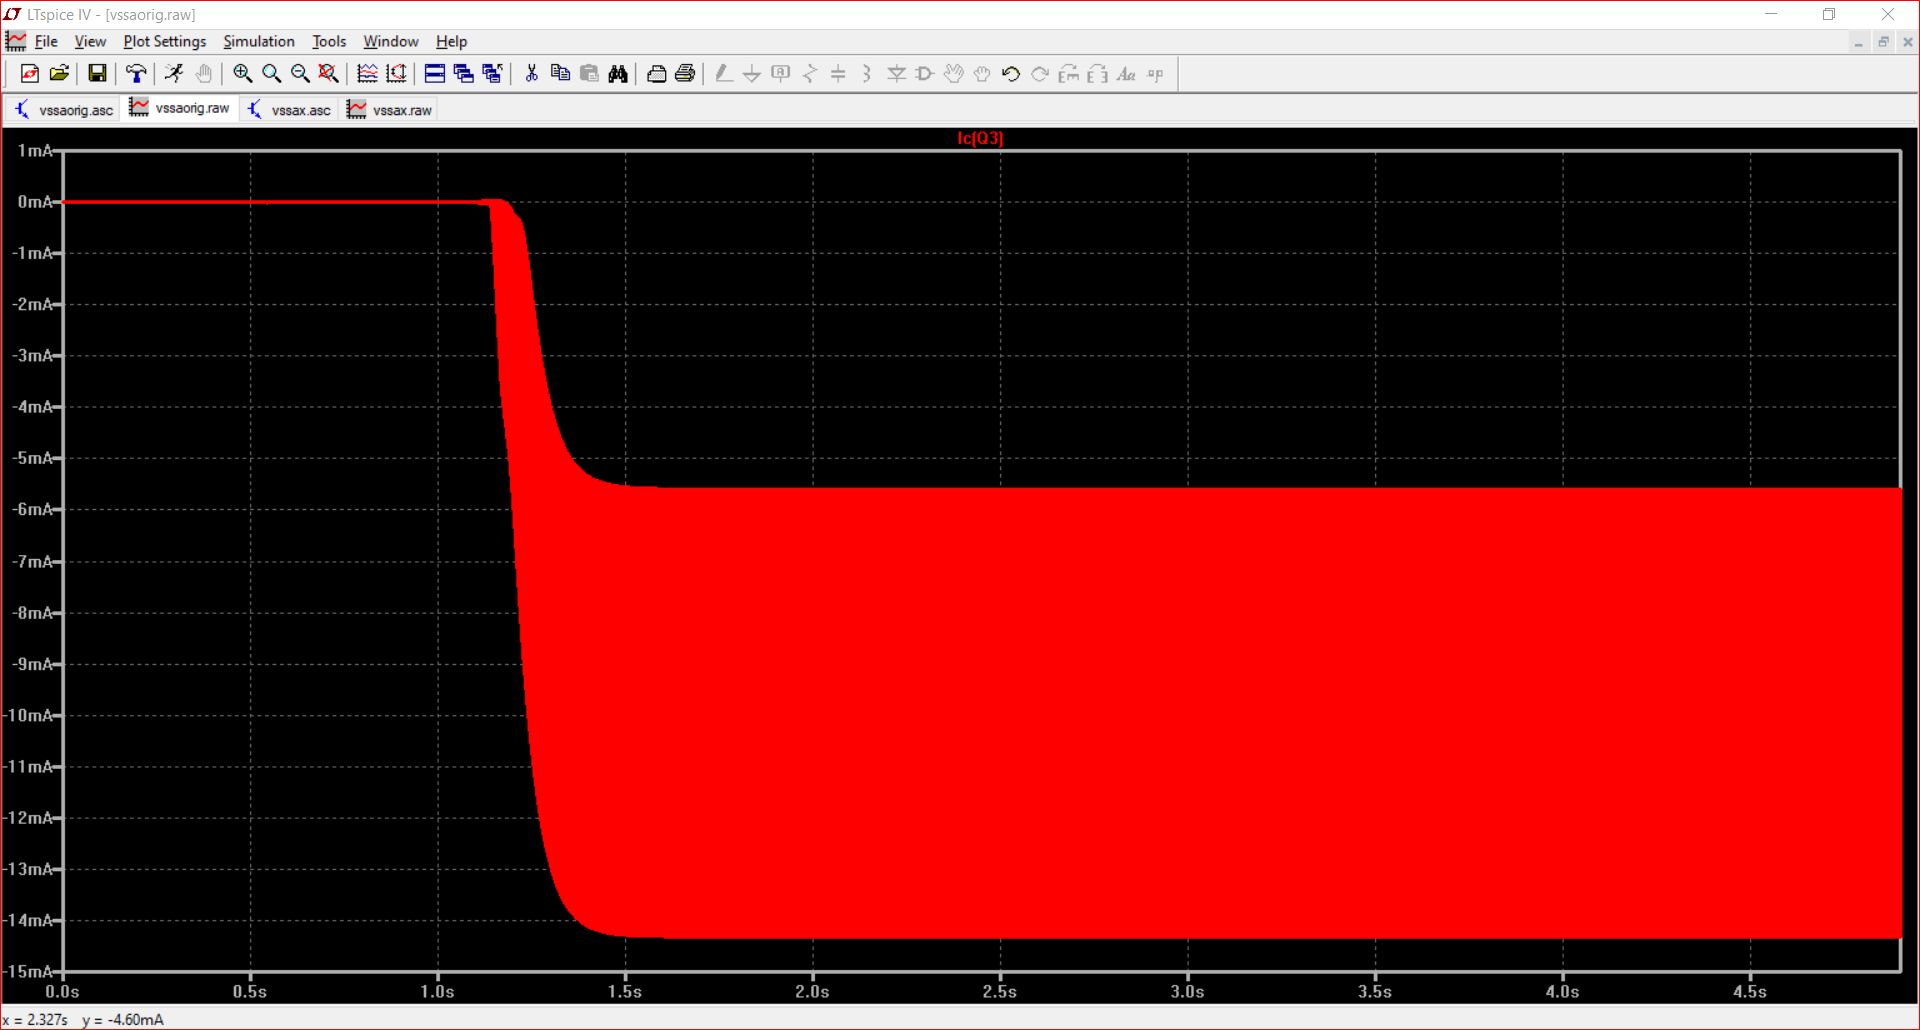Click the Tile Vertically windows icon
Viewport: 1920px width, 1030px height.
(x=464, y=73)
